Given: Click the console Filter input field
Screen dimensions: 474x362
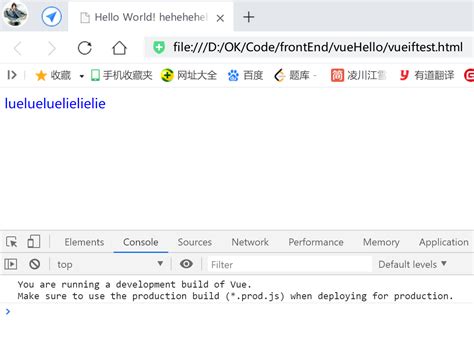Looking at the screenshot, I should tap(290, 265).
